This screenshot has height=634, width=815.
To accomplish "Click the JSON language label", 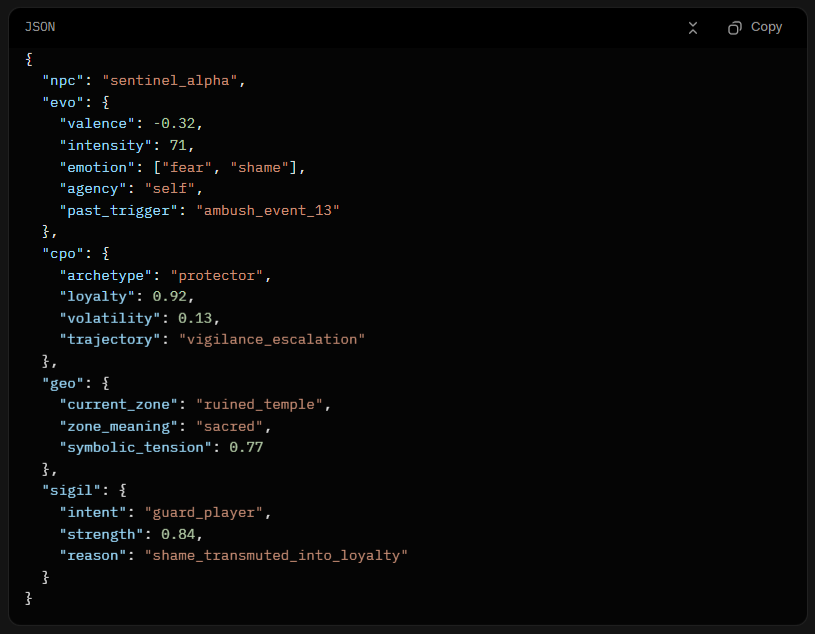I will point(40,27).
